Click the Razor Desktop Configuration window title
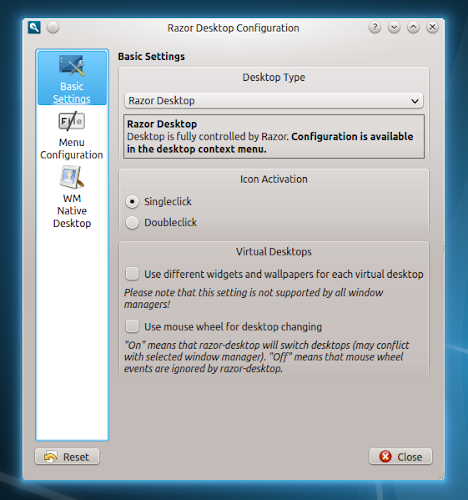The height and width of the screenshot is (500, 468). (233, 28)
